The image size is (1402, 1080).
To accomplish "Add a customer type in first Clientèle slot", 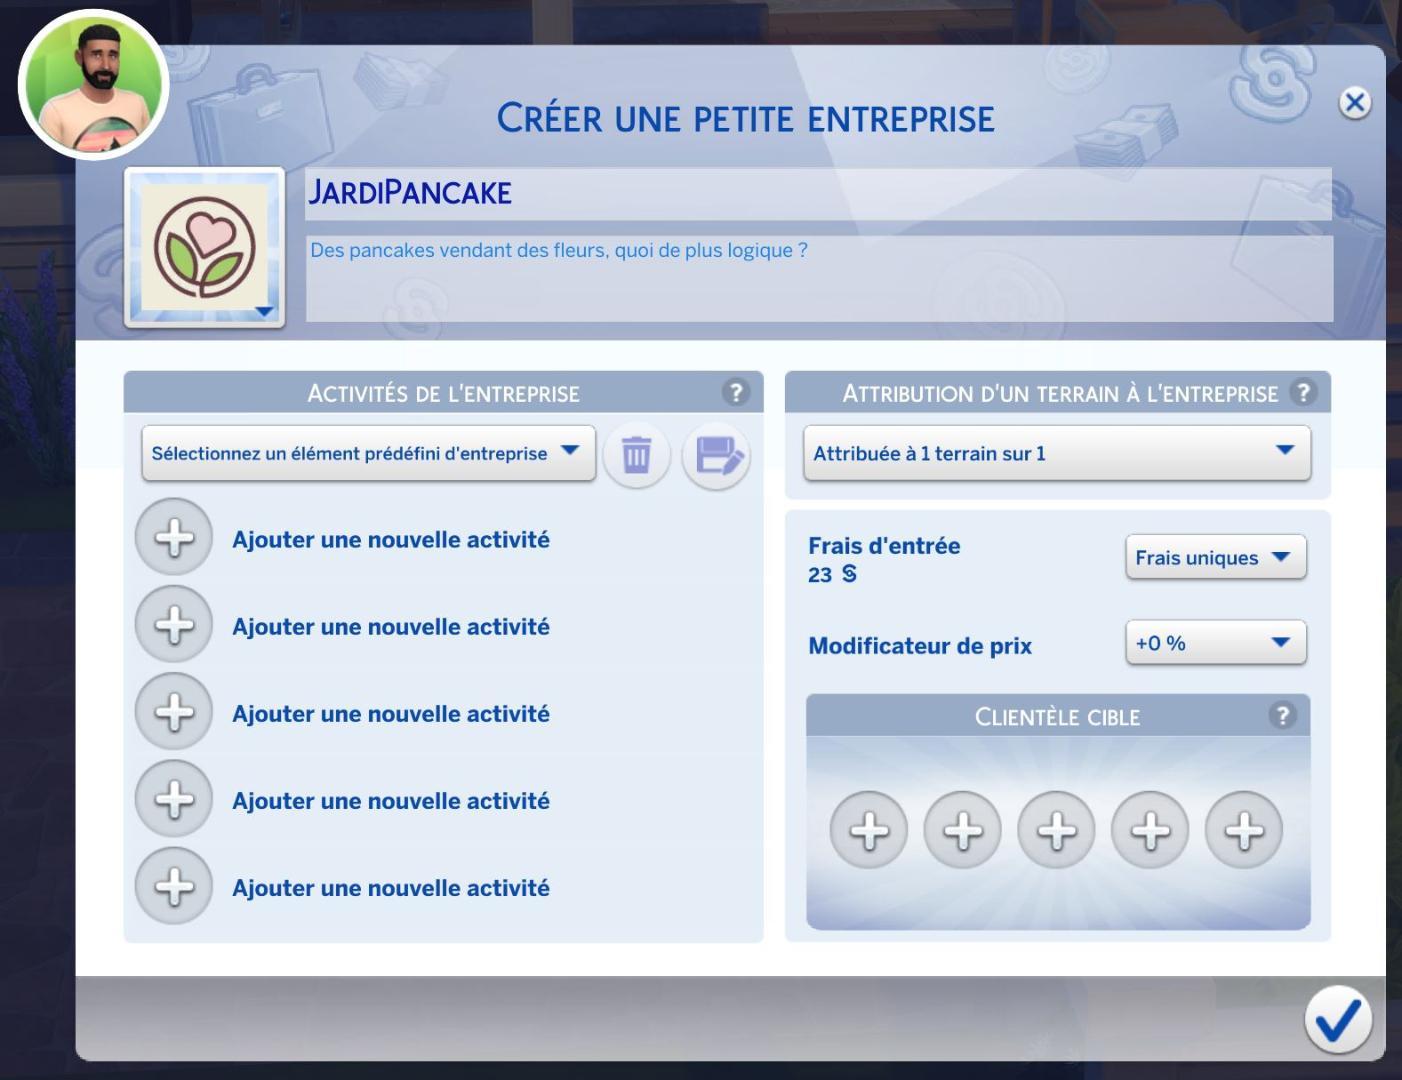I will pyautogui.click(x=868, y=830).
